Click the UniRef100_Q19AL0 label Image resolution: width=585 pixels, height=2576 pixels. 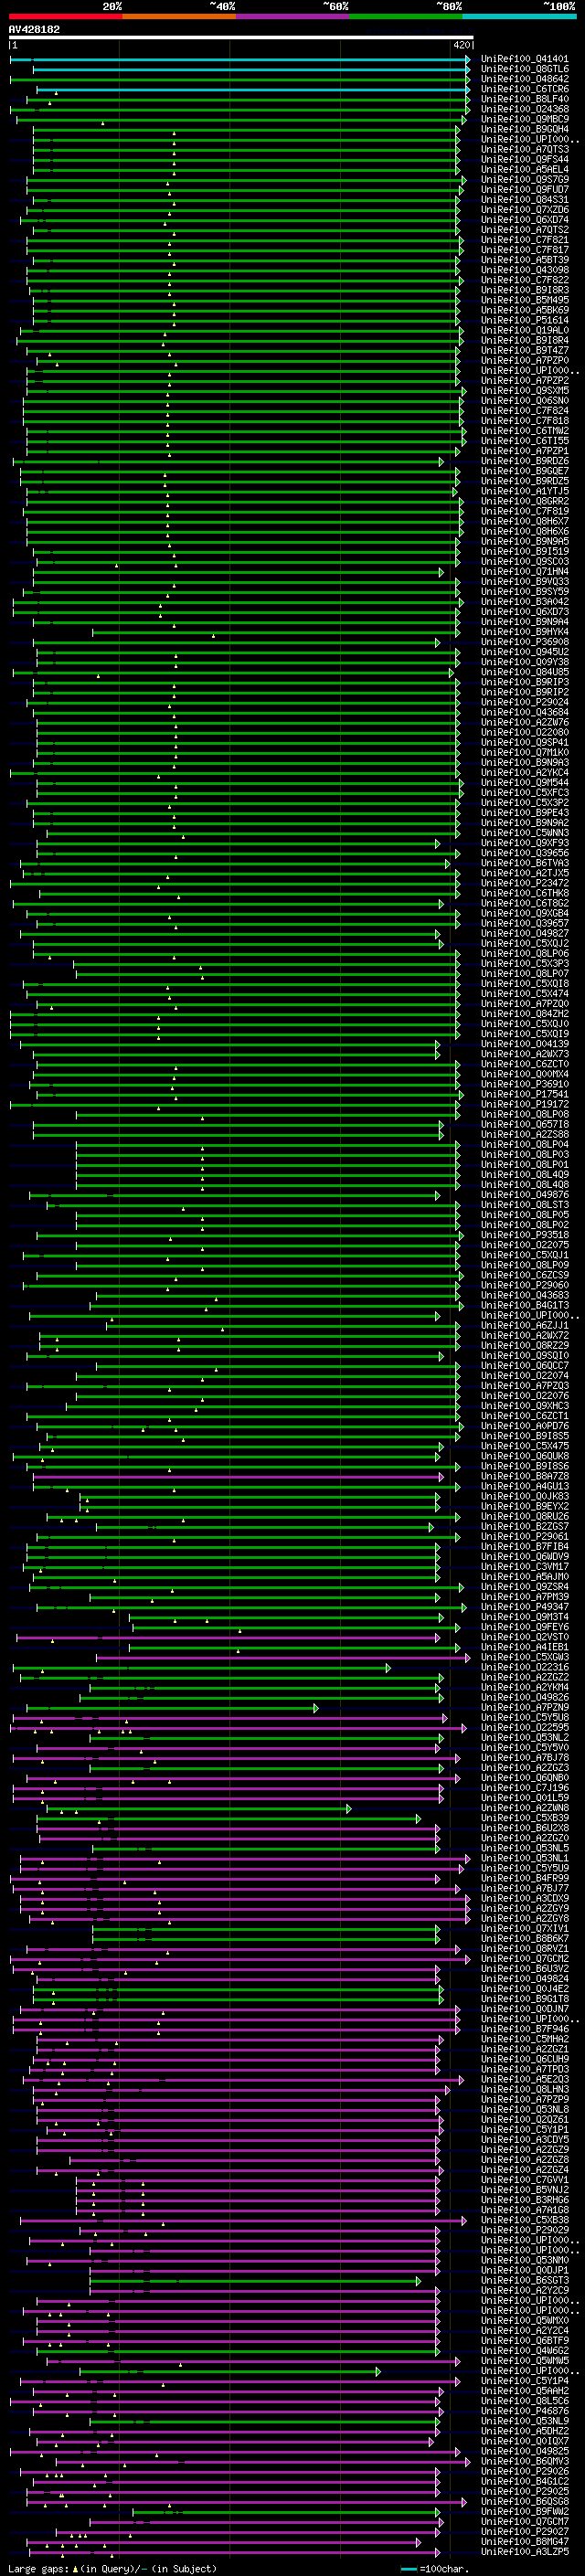click(x=525, y=330)
